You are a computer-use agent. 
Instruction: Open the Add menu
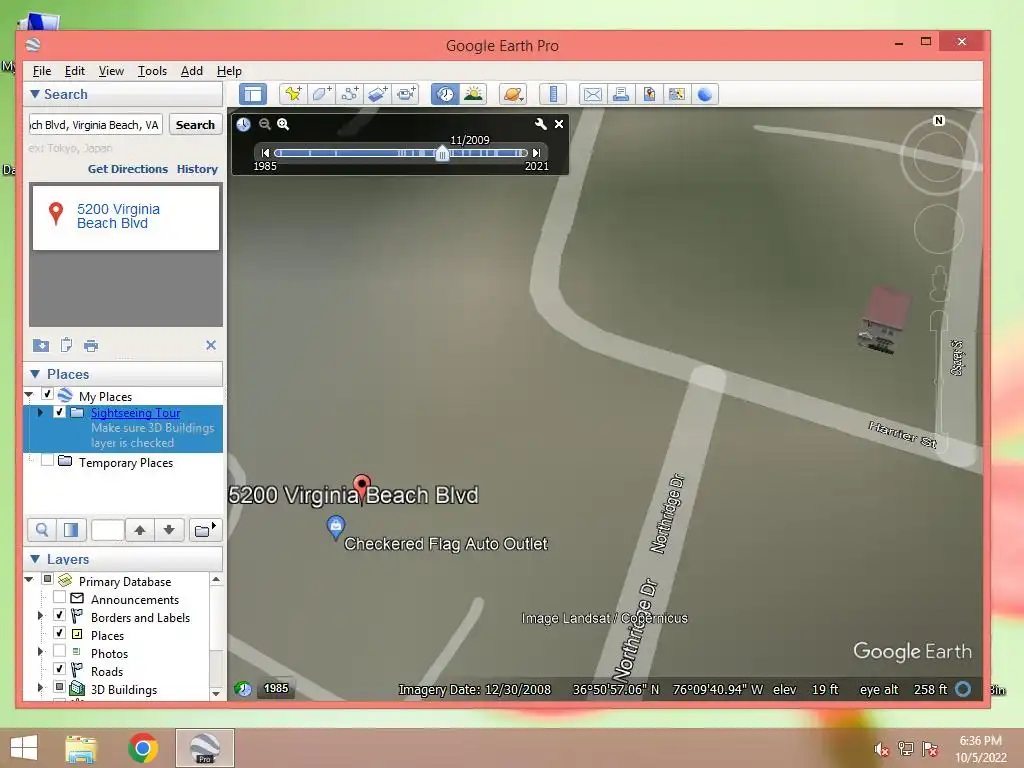(x=191, y=71)
